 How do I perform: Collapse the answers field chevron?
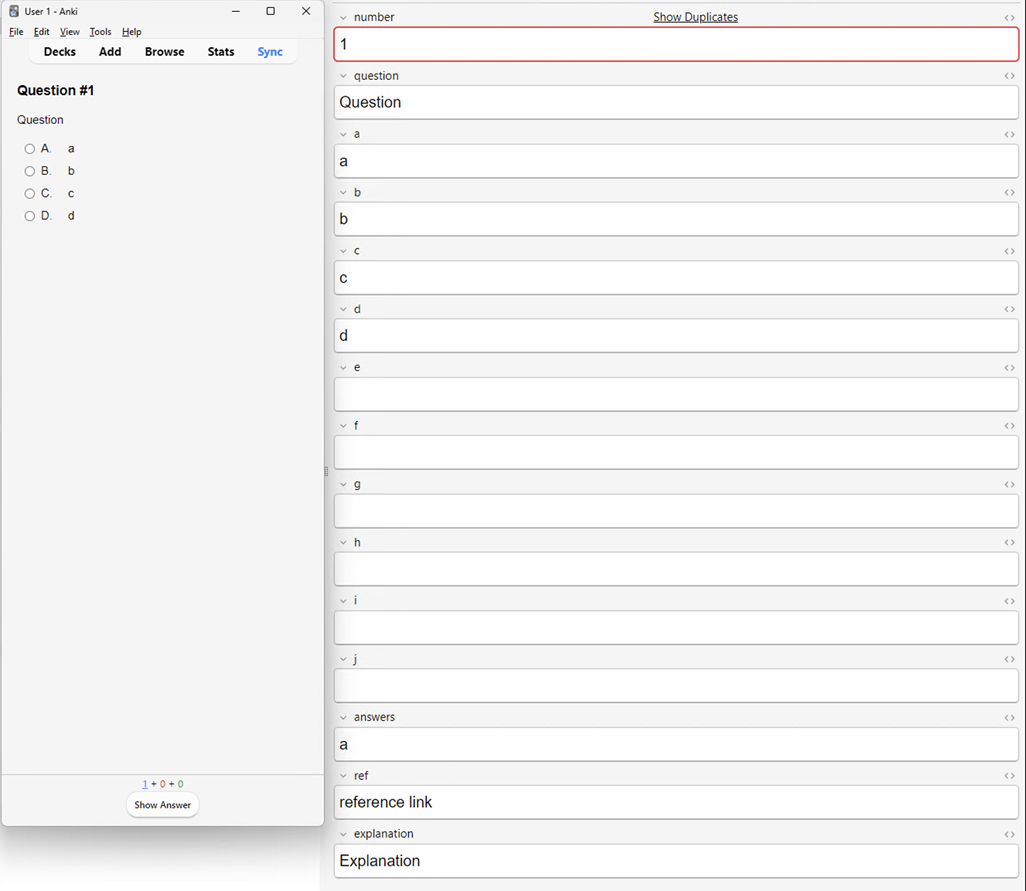tap(343, 718)
